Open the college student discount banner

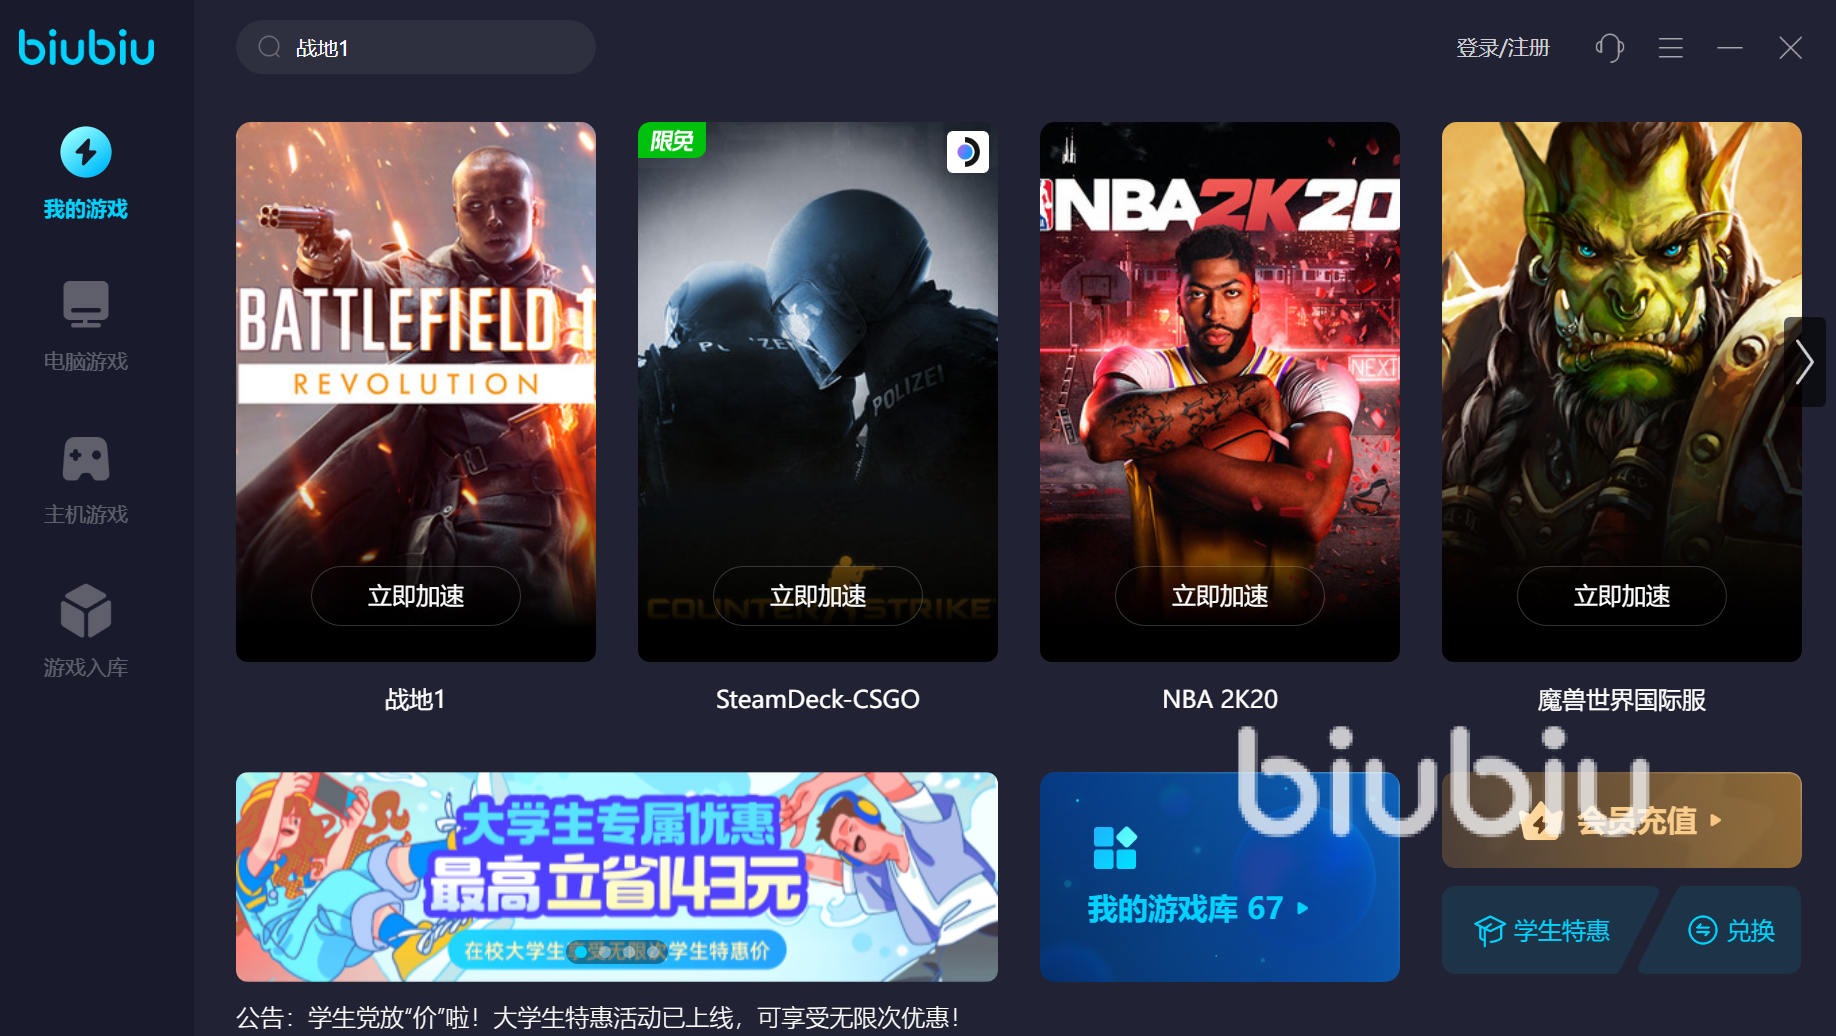617,877
